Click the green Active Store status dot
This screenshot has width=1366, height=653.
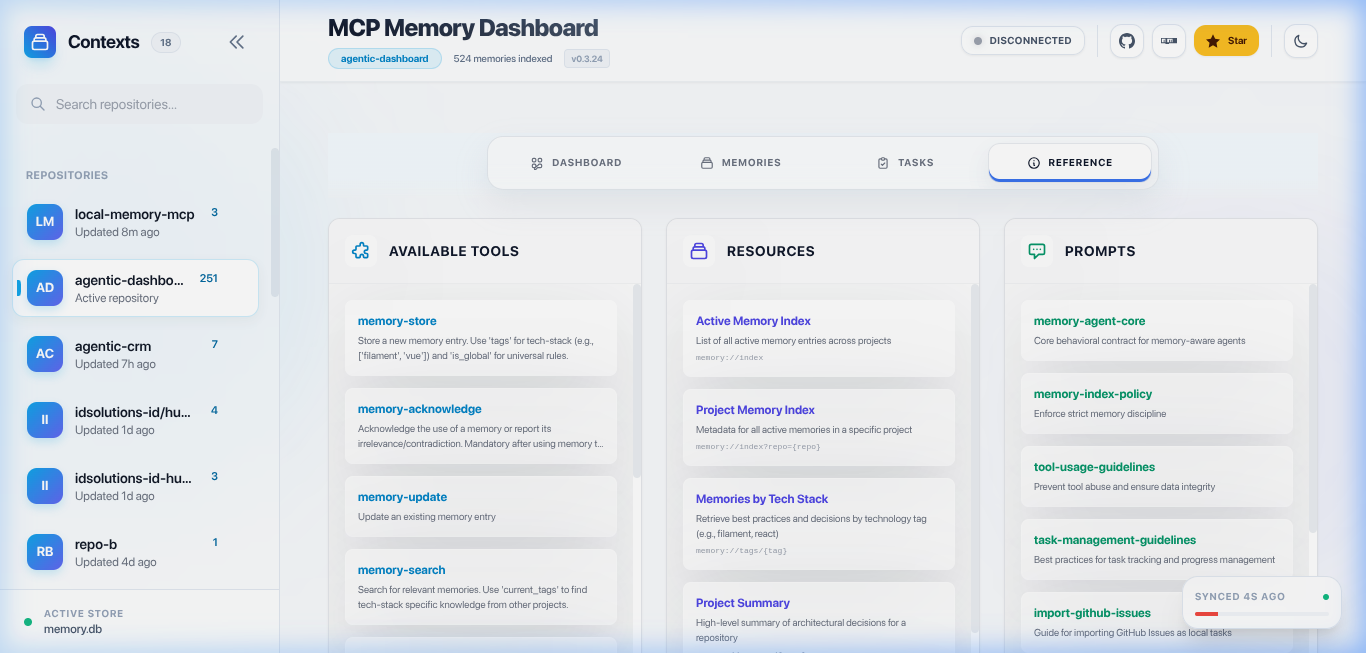pyautogui.click(x=28, y=622)
